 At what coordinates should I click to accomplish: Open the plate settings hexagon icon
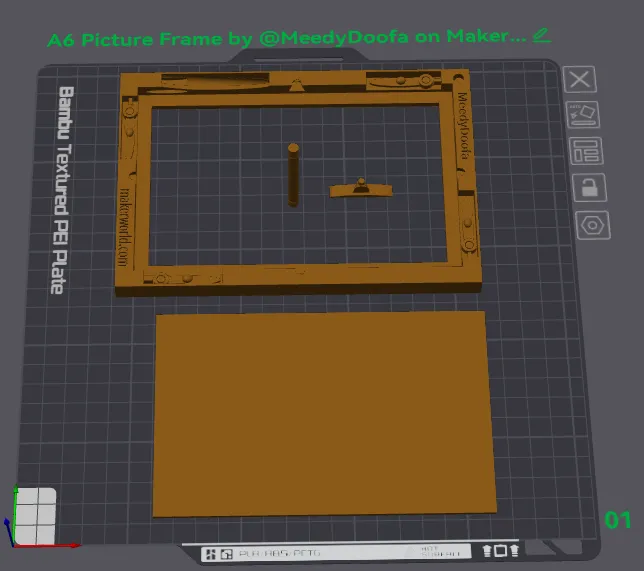[x=593, y=225]
